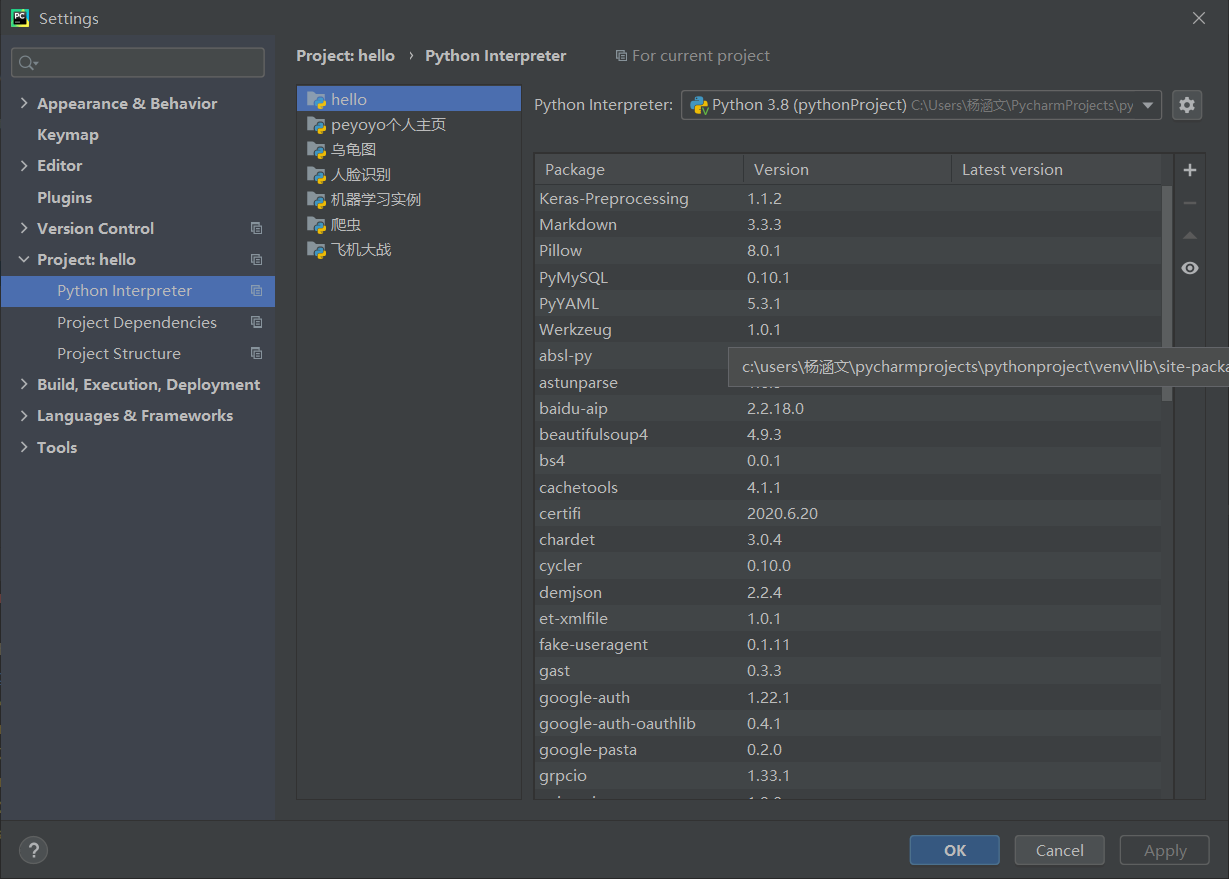Focus the settings search field
This screenshot has width=1229, height=879.
coord(138,62)
